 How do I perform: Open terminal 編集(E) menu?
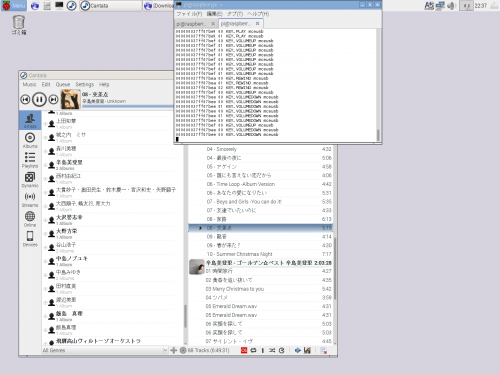point(214,14)
